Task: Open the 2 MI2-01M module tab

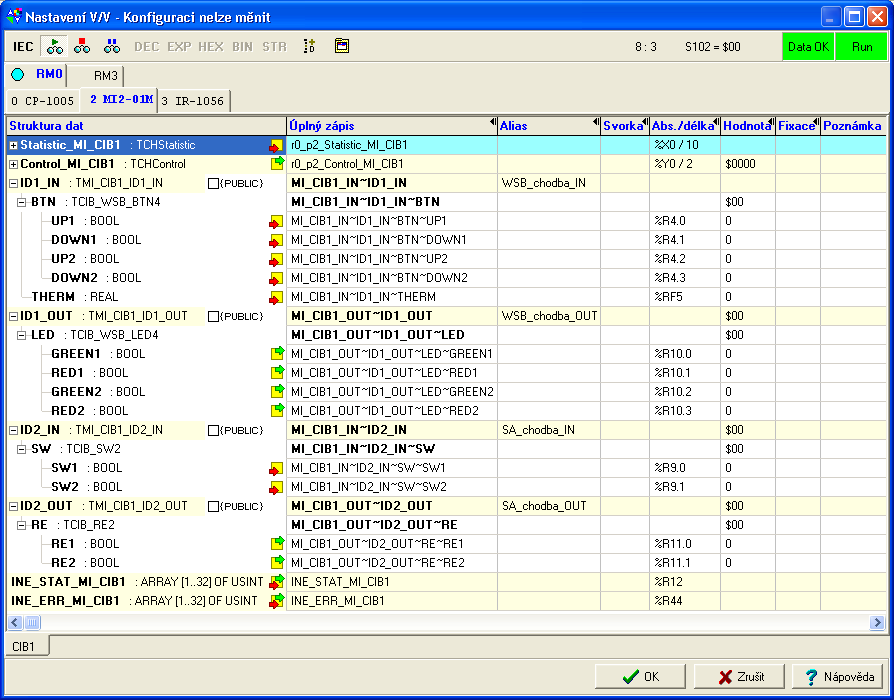Action: (x=120, y=99)
